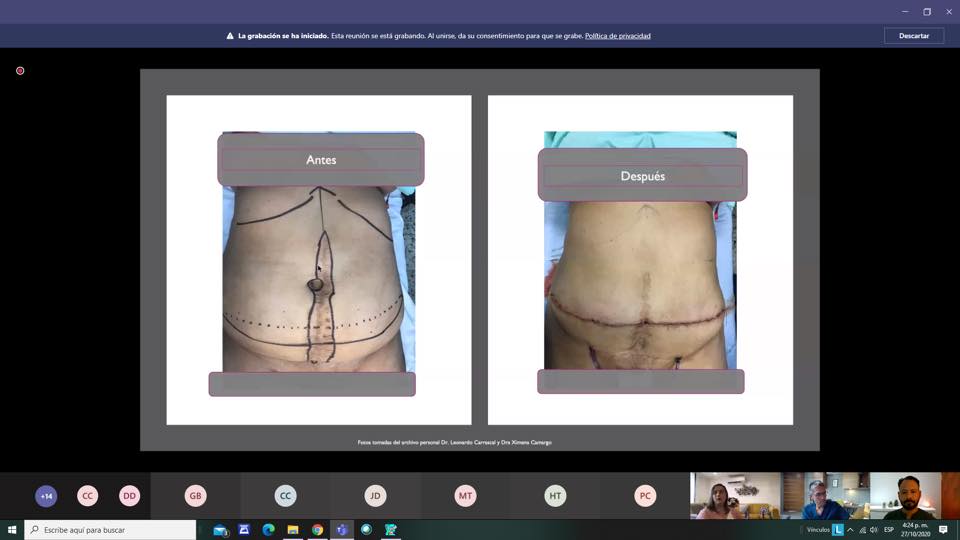Click the woman's video feed thumbnail
This screenshot has height=540, width=960.
point(735,495)
